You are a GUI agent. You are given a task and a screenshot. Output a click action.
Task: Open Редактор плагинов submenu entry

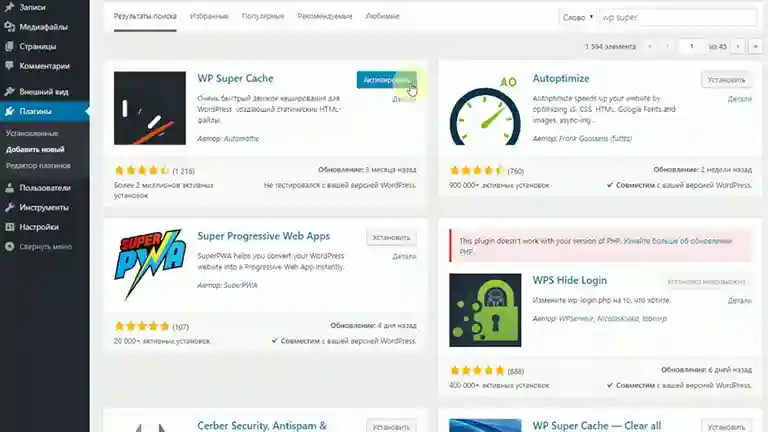(x=38, y=166)
